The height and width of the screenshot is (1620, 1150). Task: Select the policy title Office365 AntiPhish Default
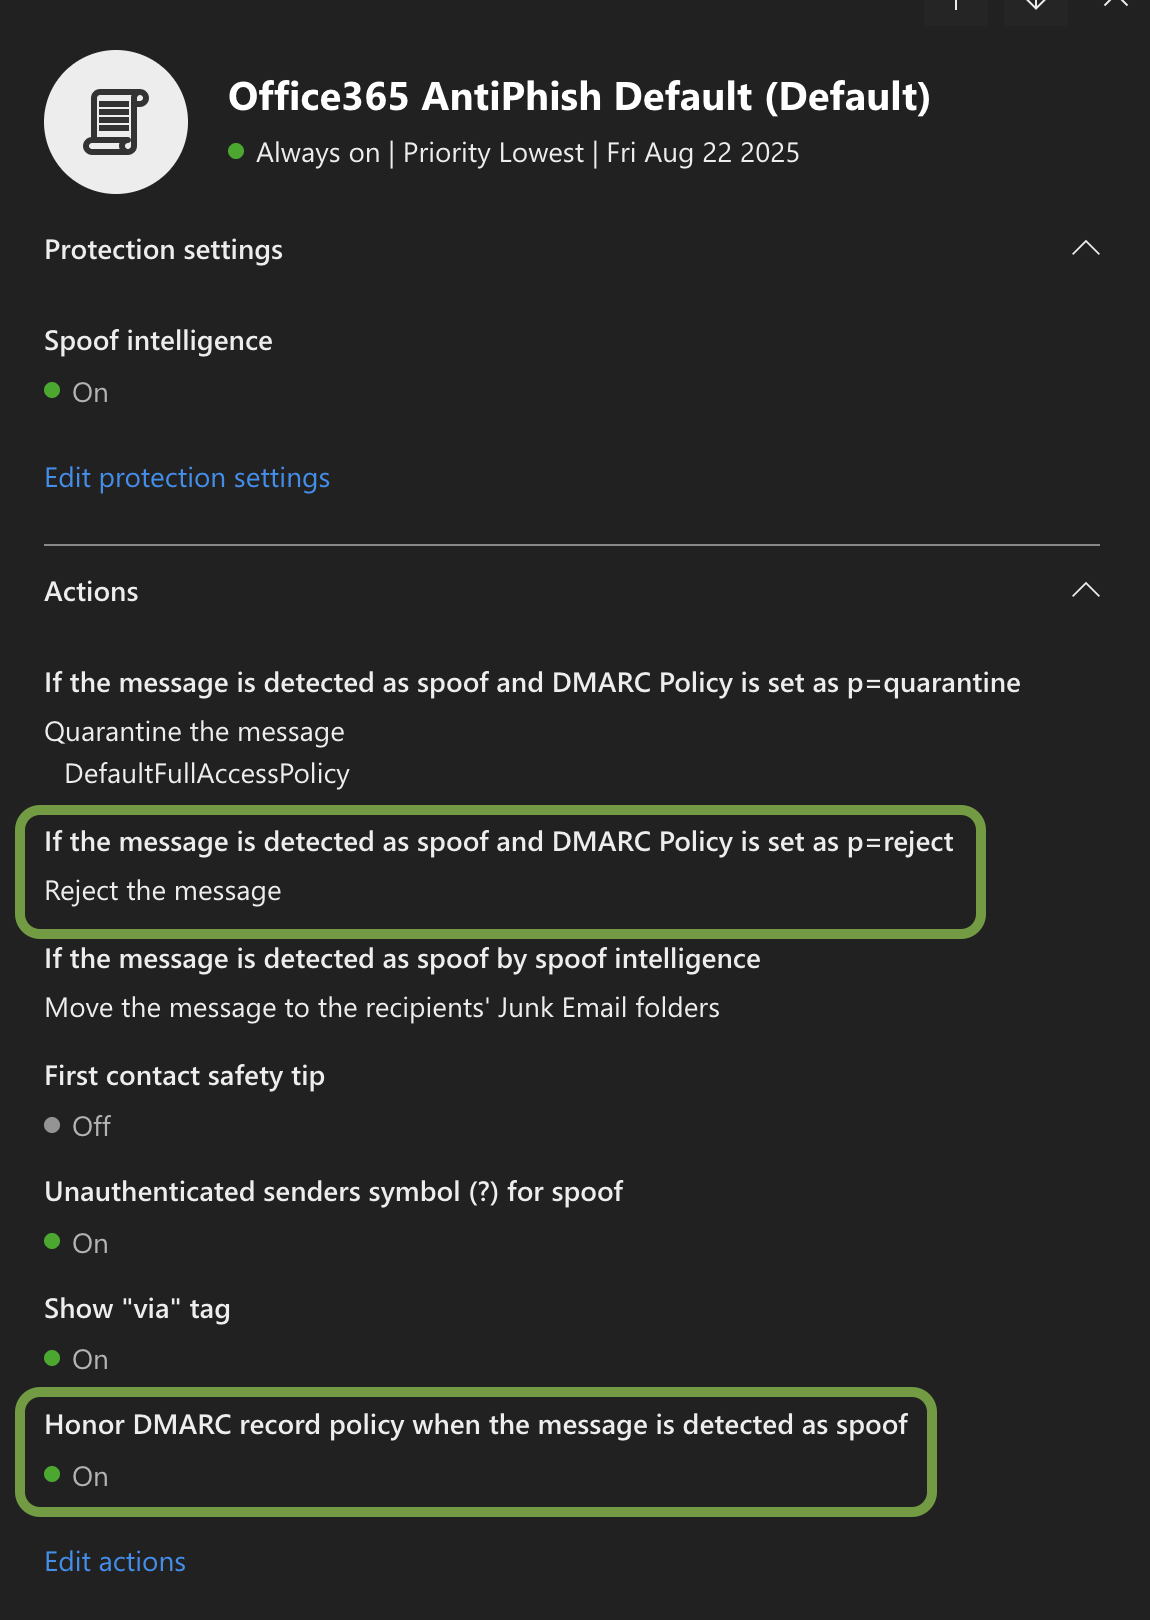pyautogui.click(x=580, y=96)
